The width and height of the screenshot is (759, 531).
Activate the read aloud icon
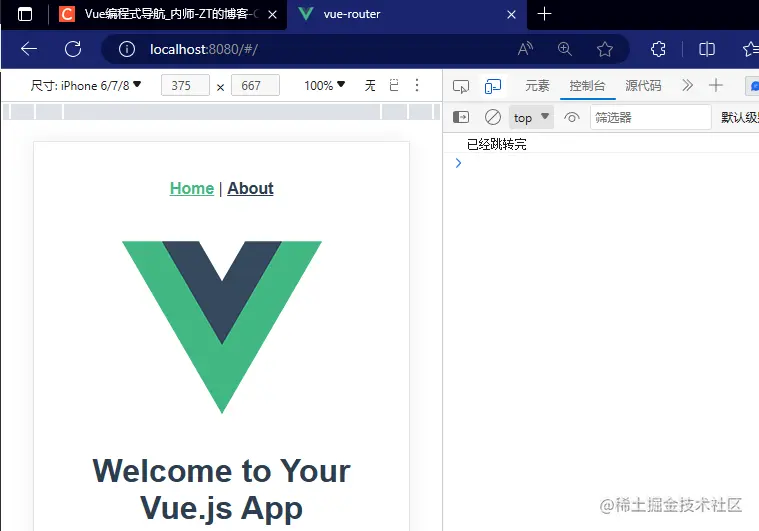point(525,49)
